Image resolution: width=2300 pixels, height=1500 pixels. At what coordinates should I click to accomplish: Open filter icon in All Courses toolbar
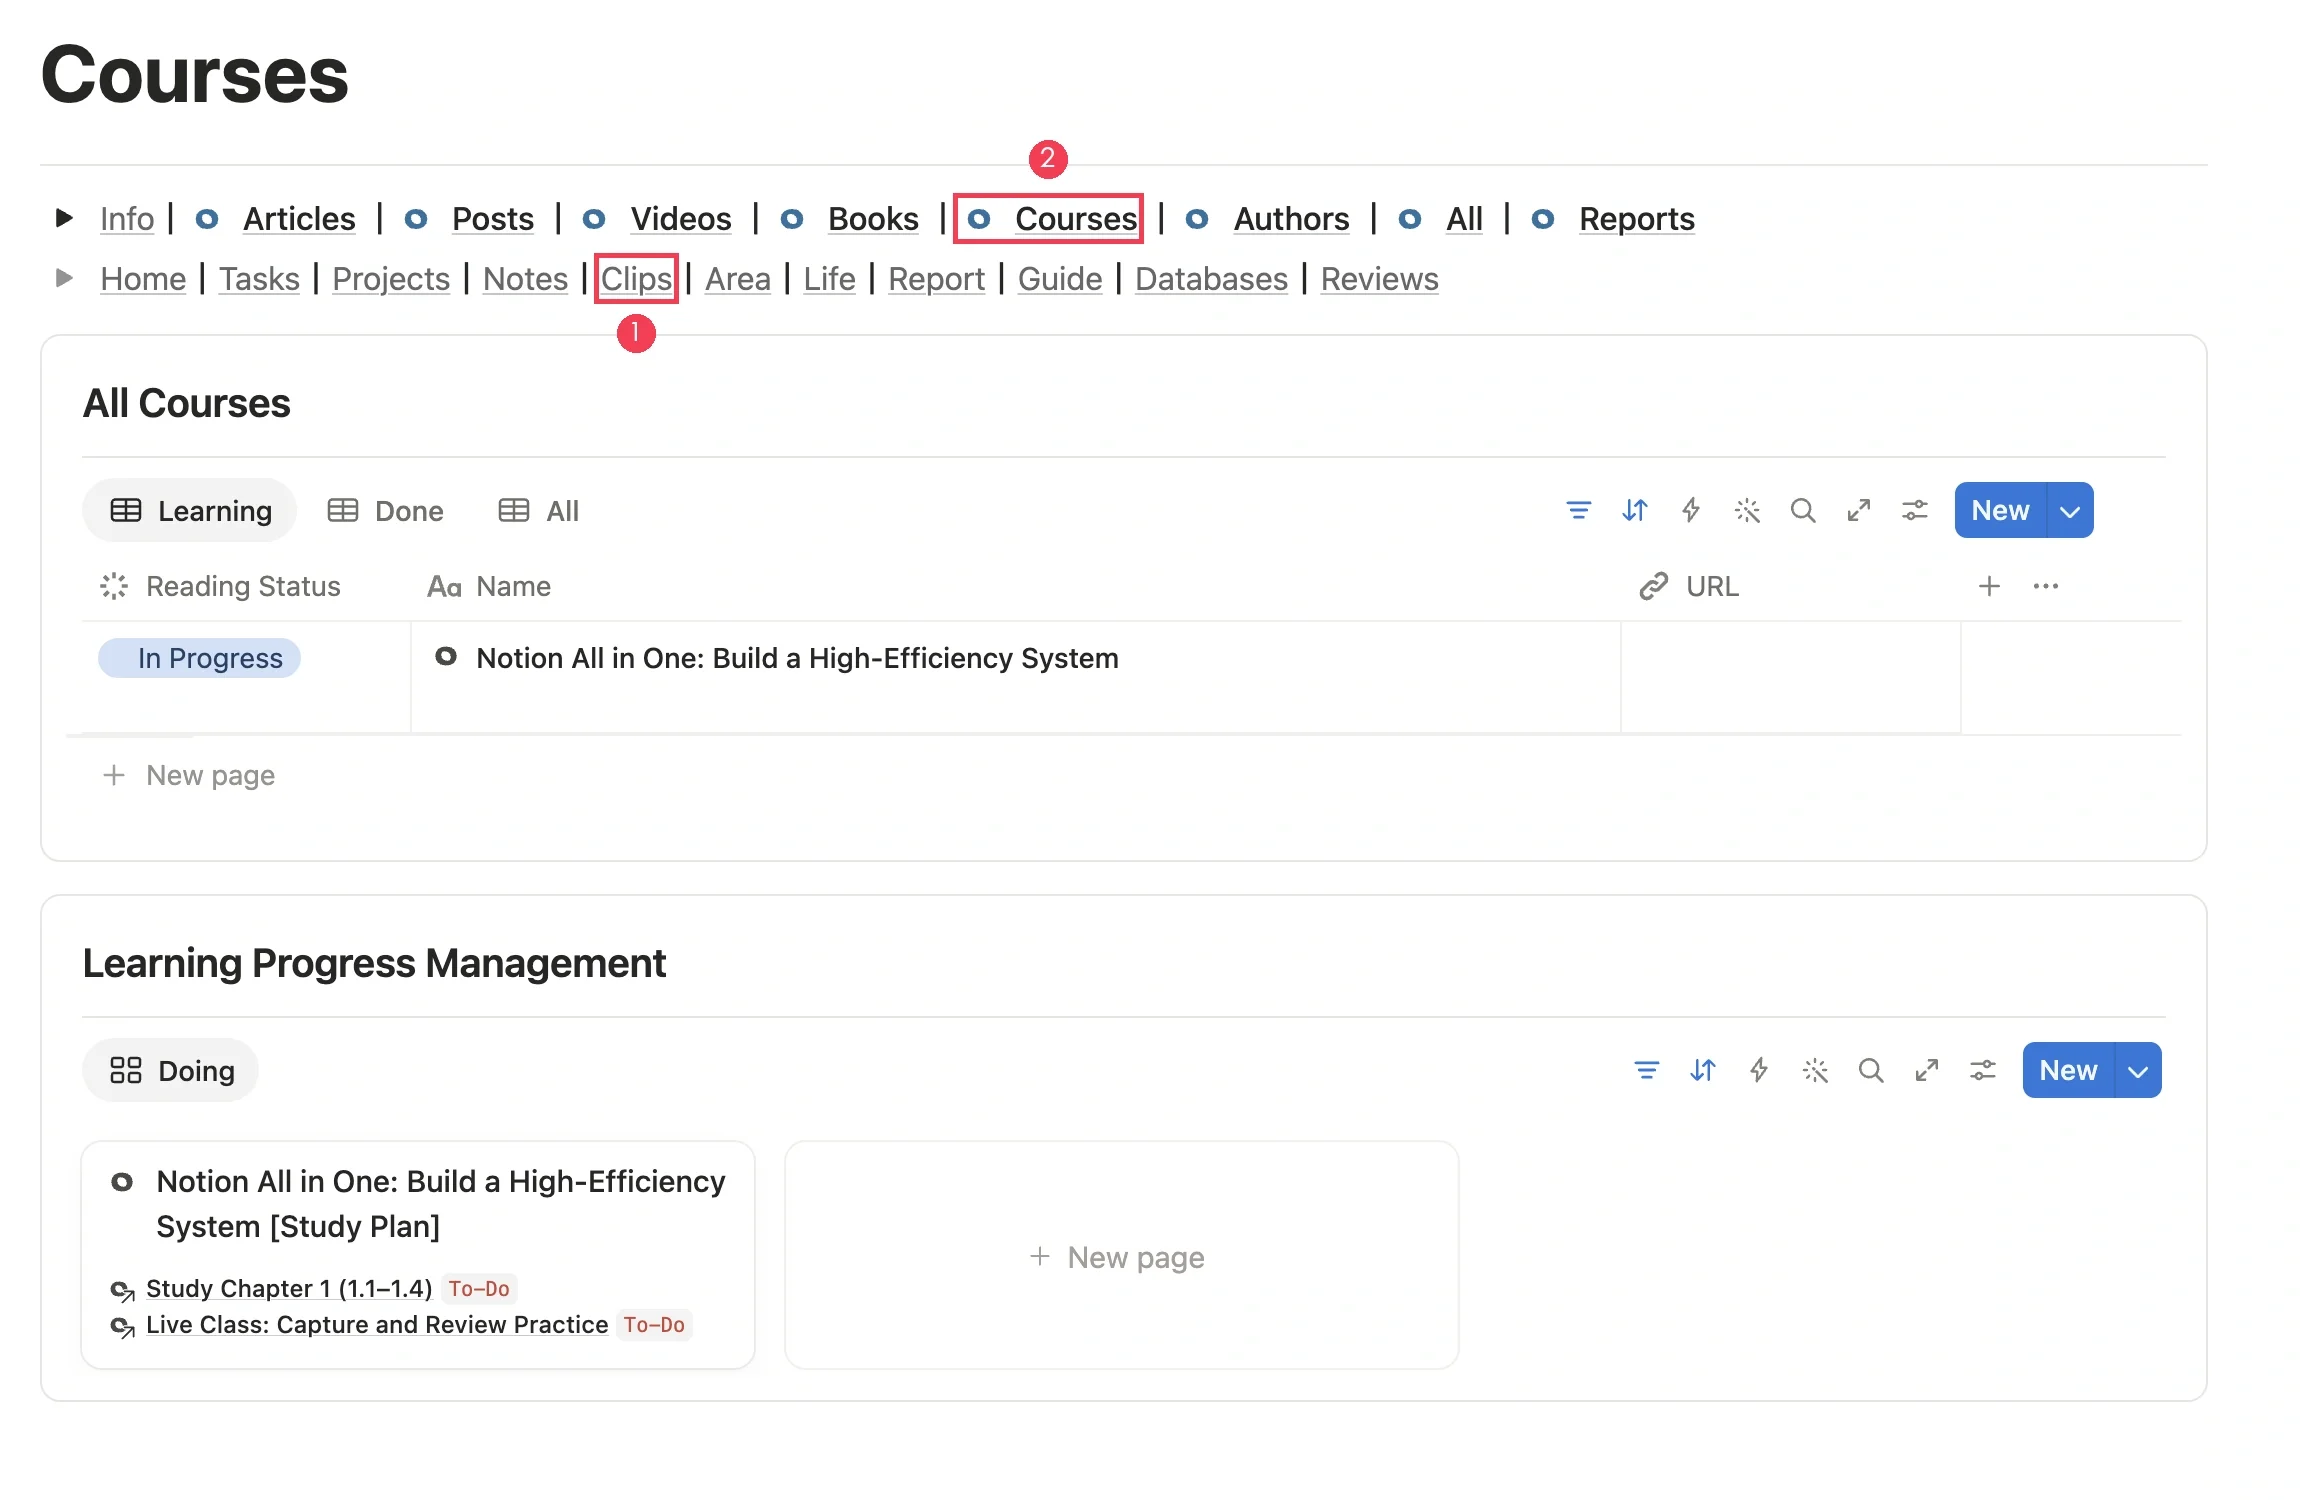click(1578, 511)
